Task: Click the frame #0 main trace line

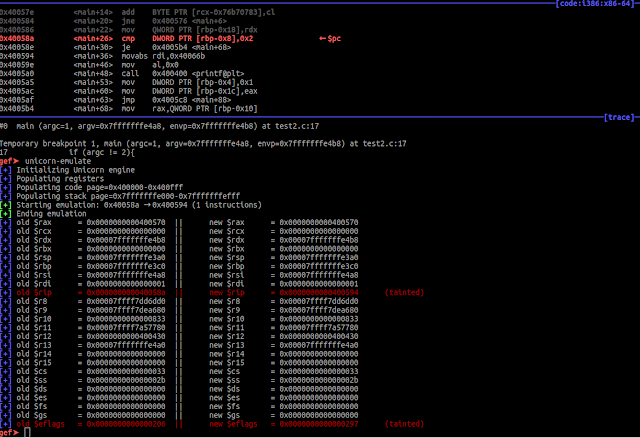Action: (160, 126)
